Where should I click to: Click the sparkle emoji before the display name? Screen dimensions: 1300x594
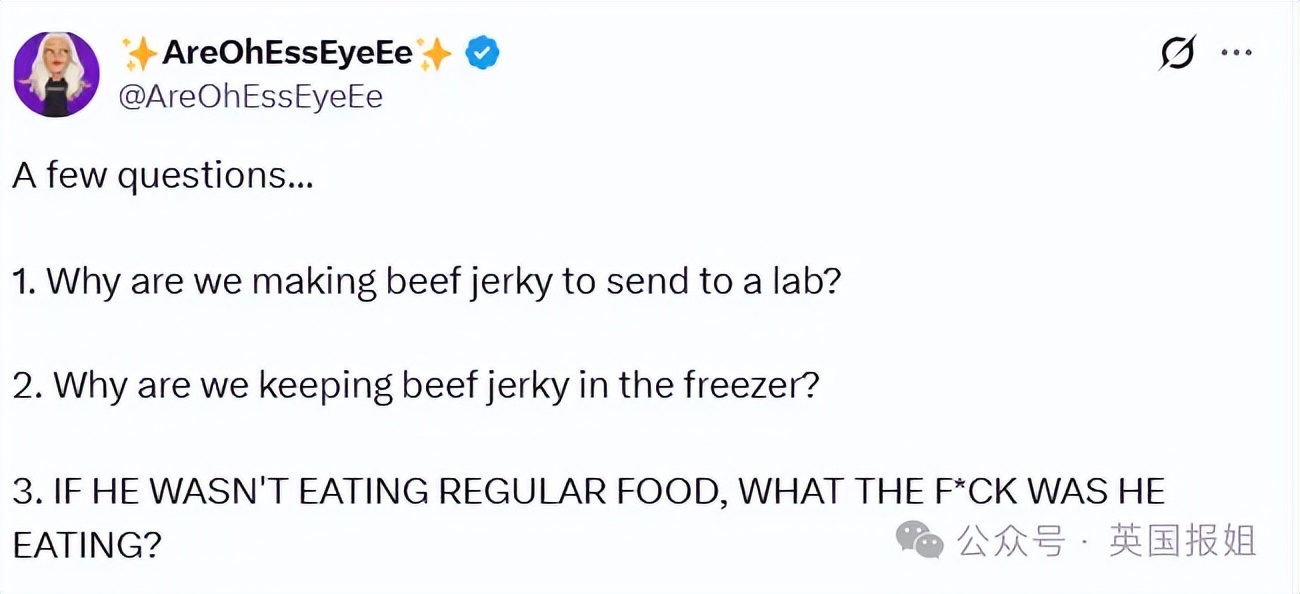[140, 54]
